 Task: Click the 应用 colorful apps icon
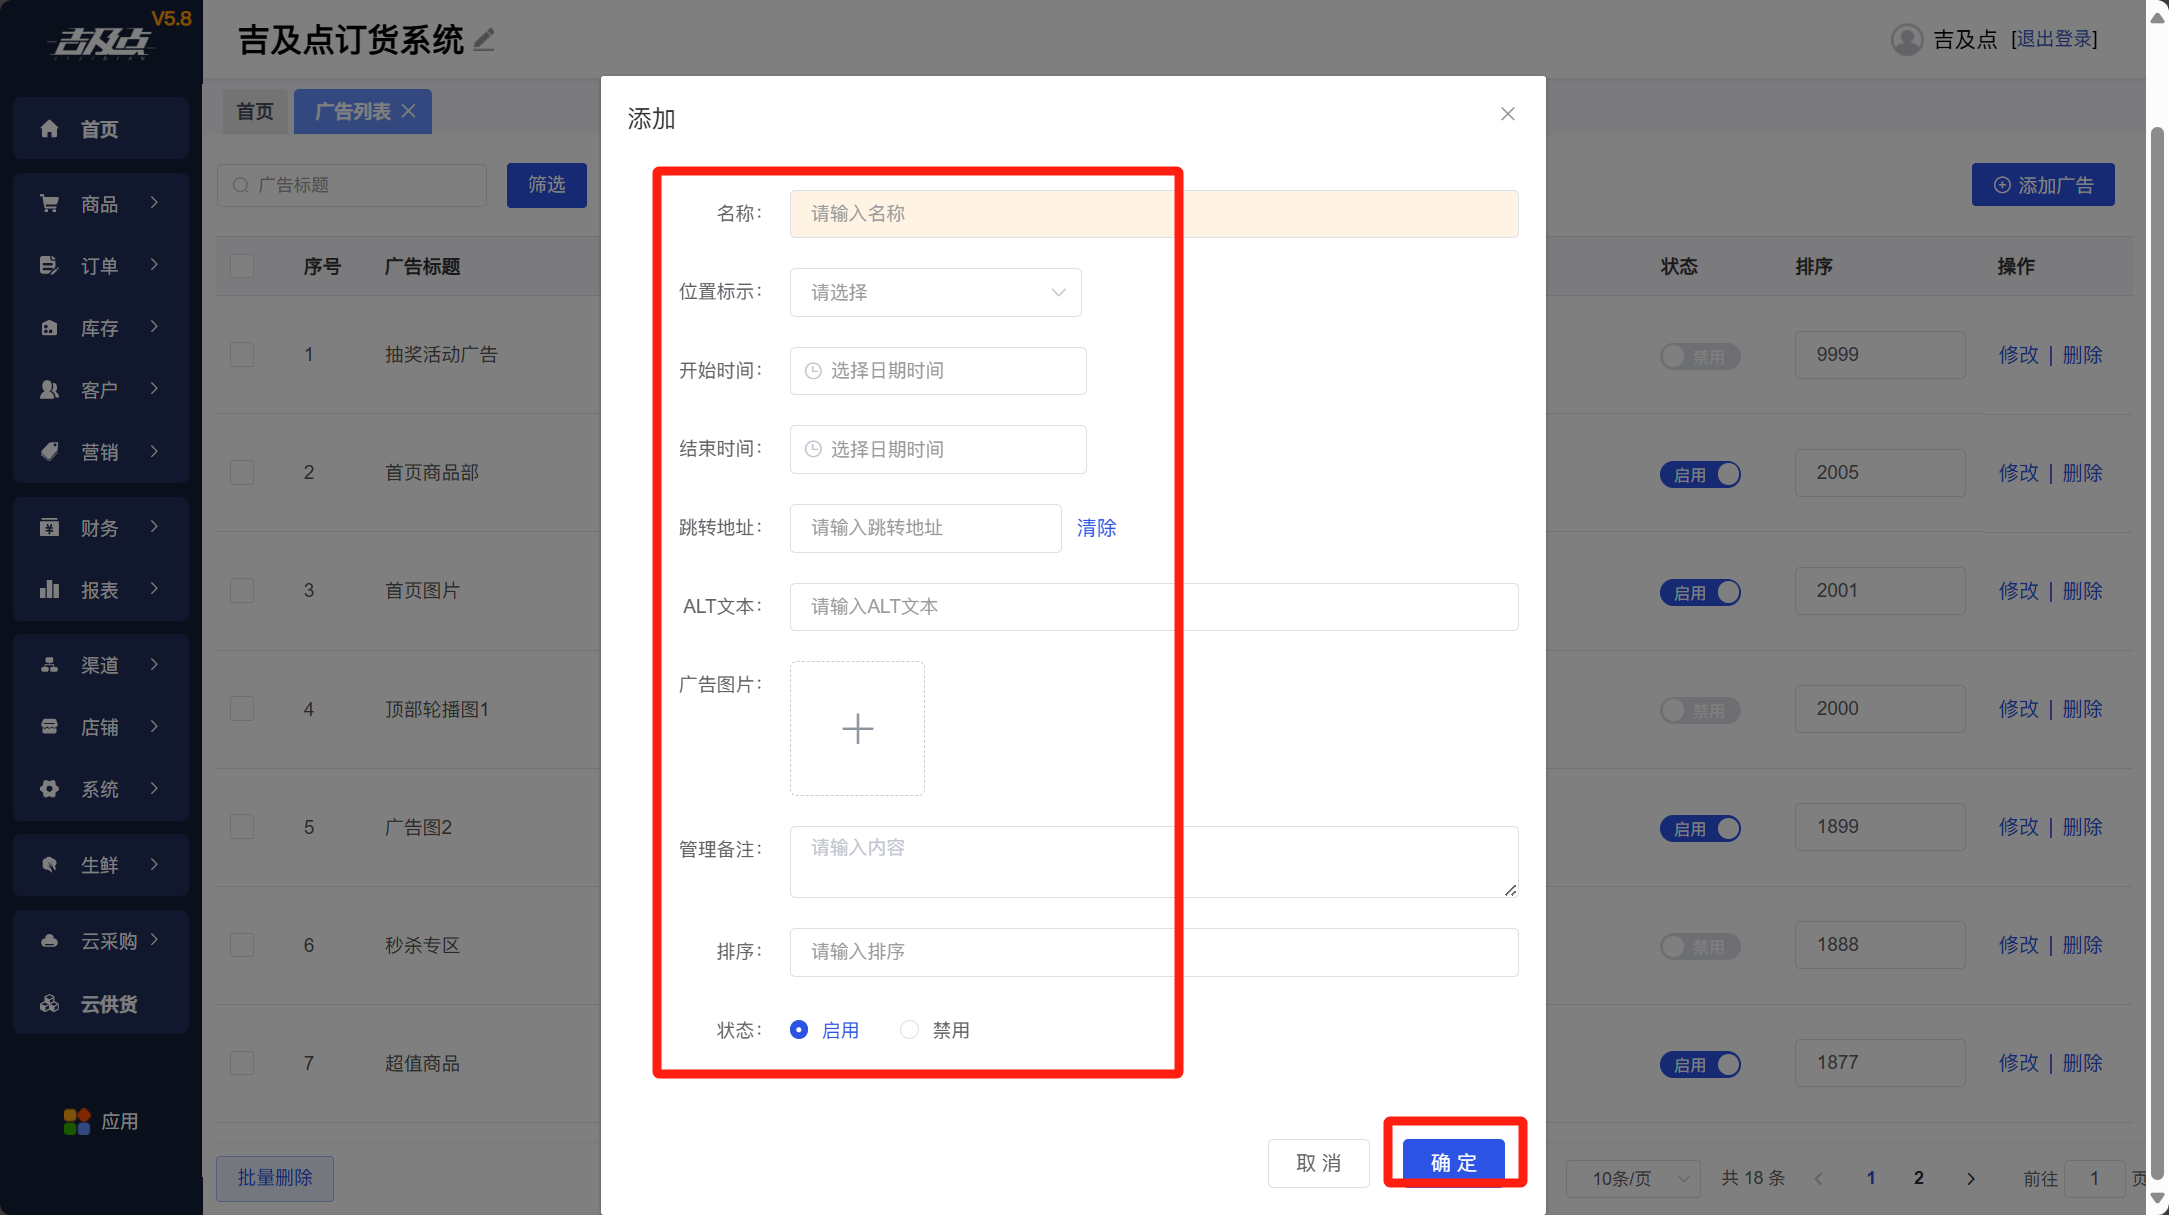(77, 1121)
